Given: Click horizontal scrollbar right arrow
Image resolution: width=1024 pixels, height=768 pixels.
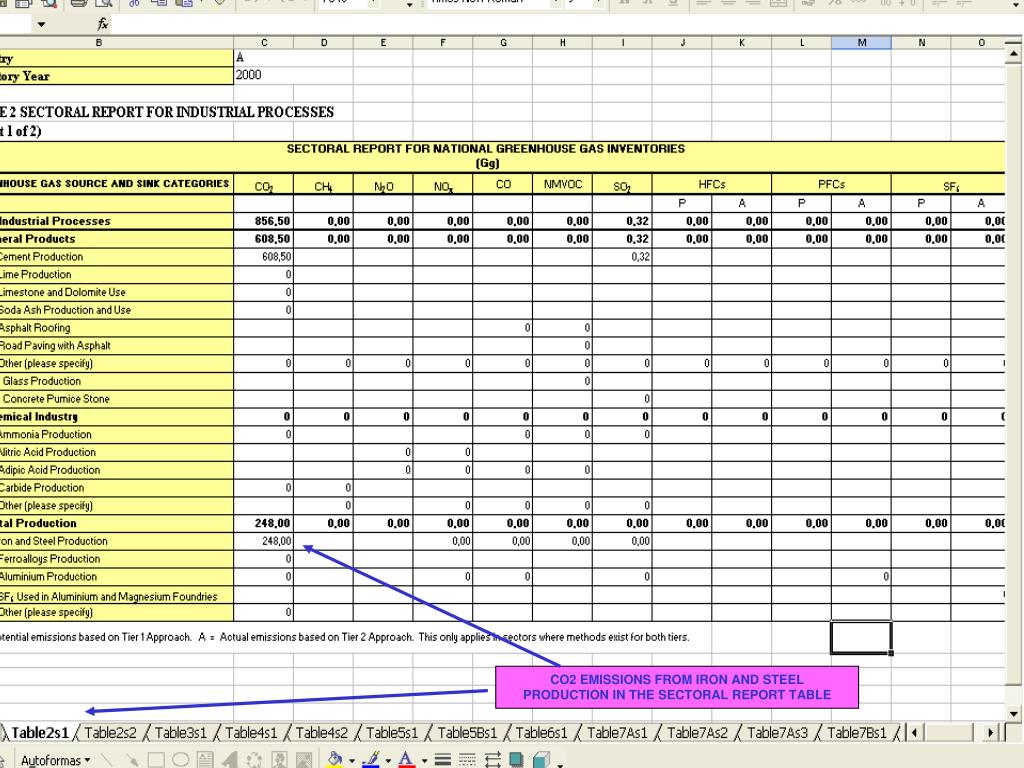Looking at the screenshot, I should pos(991,733).
